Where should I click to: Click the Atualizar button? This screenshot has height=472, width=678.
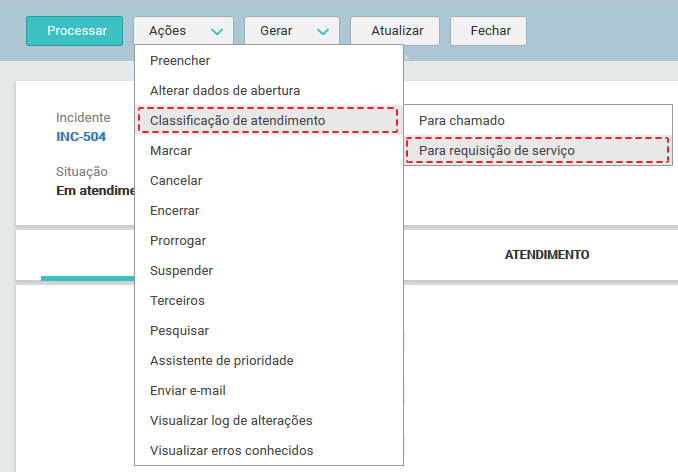395,31
